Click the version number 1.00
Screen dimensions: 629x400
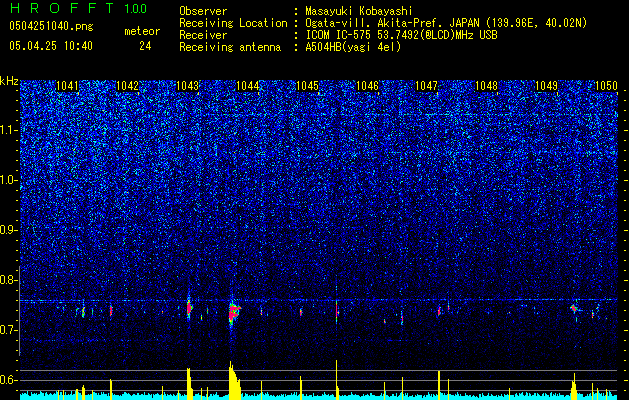(x=135, y=8)
